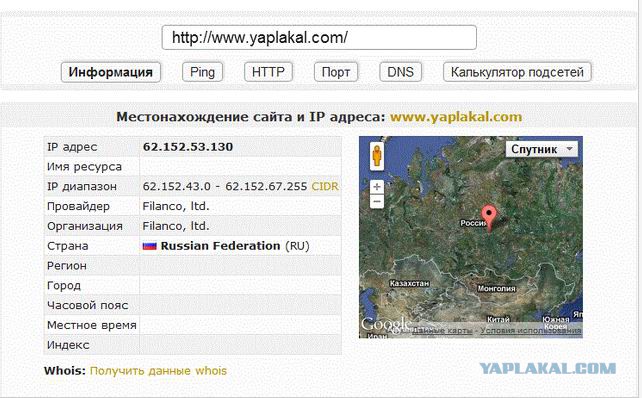Image resolution: width=642 pixels, height=398 pixels.
Task: Select the Порт tab
Action: coord(336,72)
